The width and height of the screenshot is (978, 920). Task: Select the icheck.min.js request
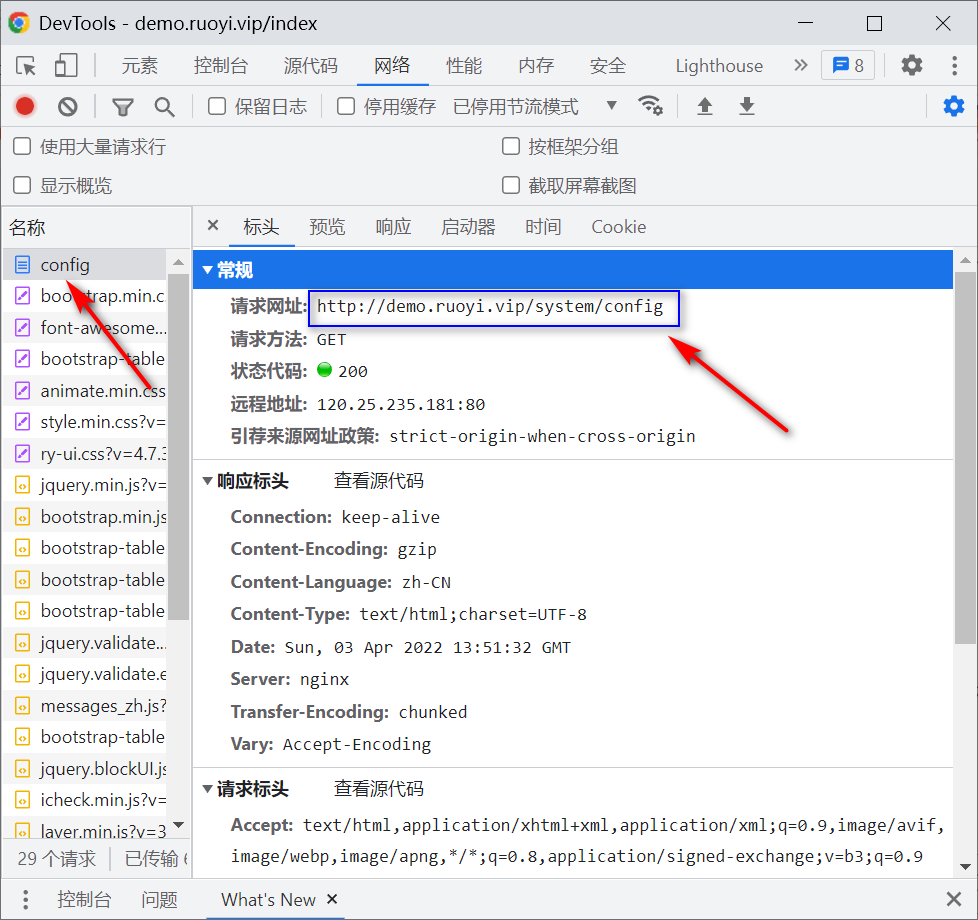pos(85,800)
